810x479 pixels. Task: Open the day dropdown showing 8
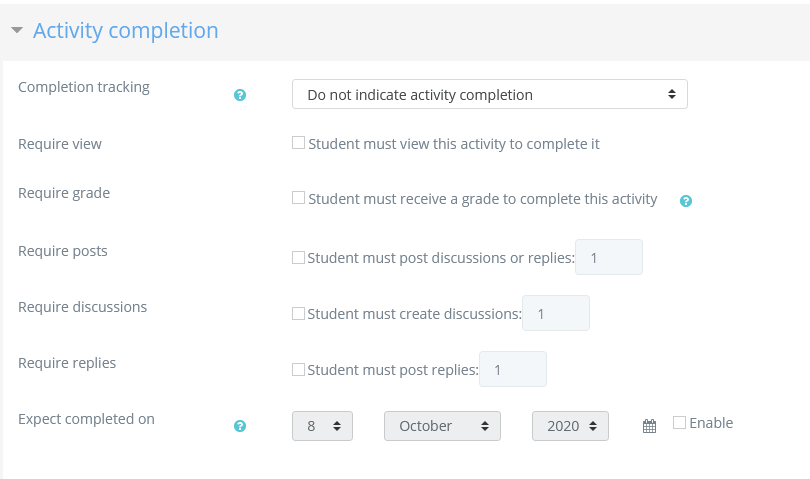(322, 426)
